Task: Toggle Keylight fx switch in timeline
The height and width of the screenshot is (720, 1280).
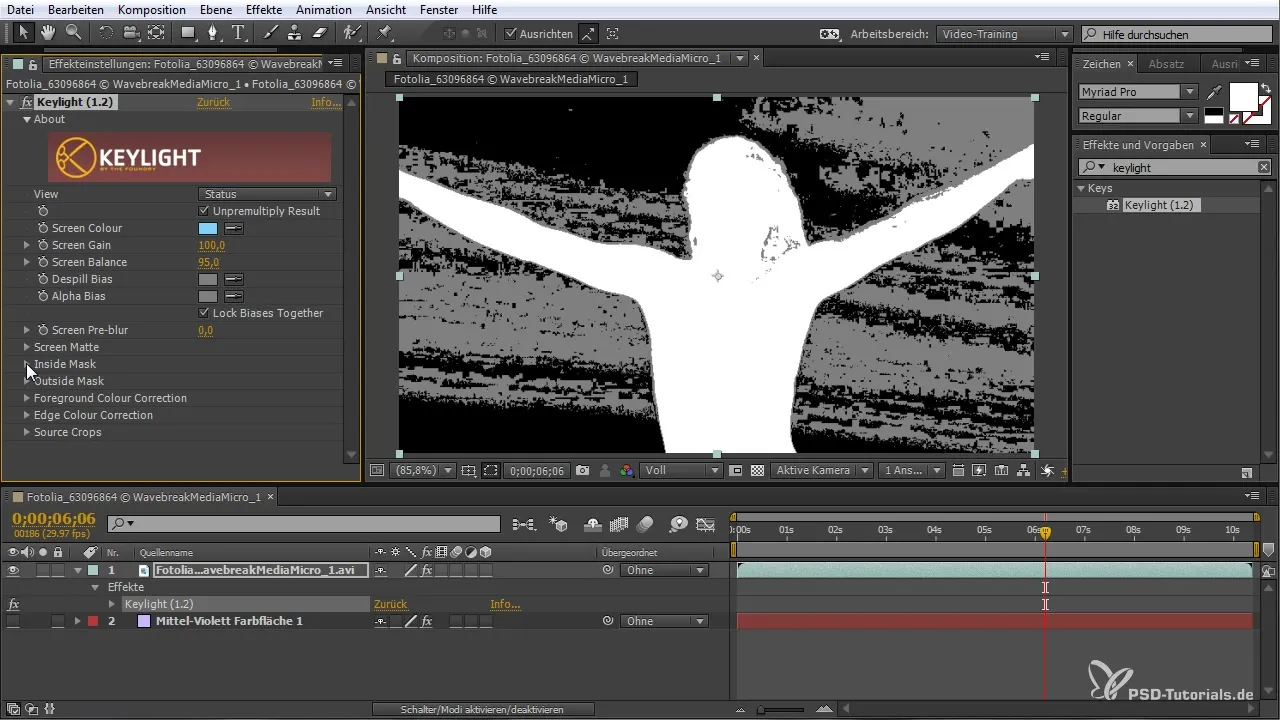Action: pyautogui.click(x=13, y=604)
